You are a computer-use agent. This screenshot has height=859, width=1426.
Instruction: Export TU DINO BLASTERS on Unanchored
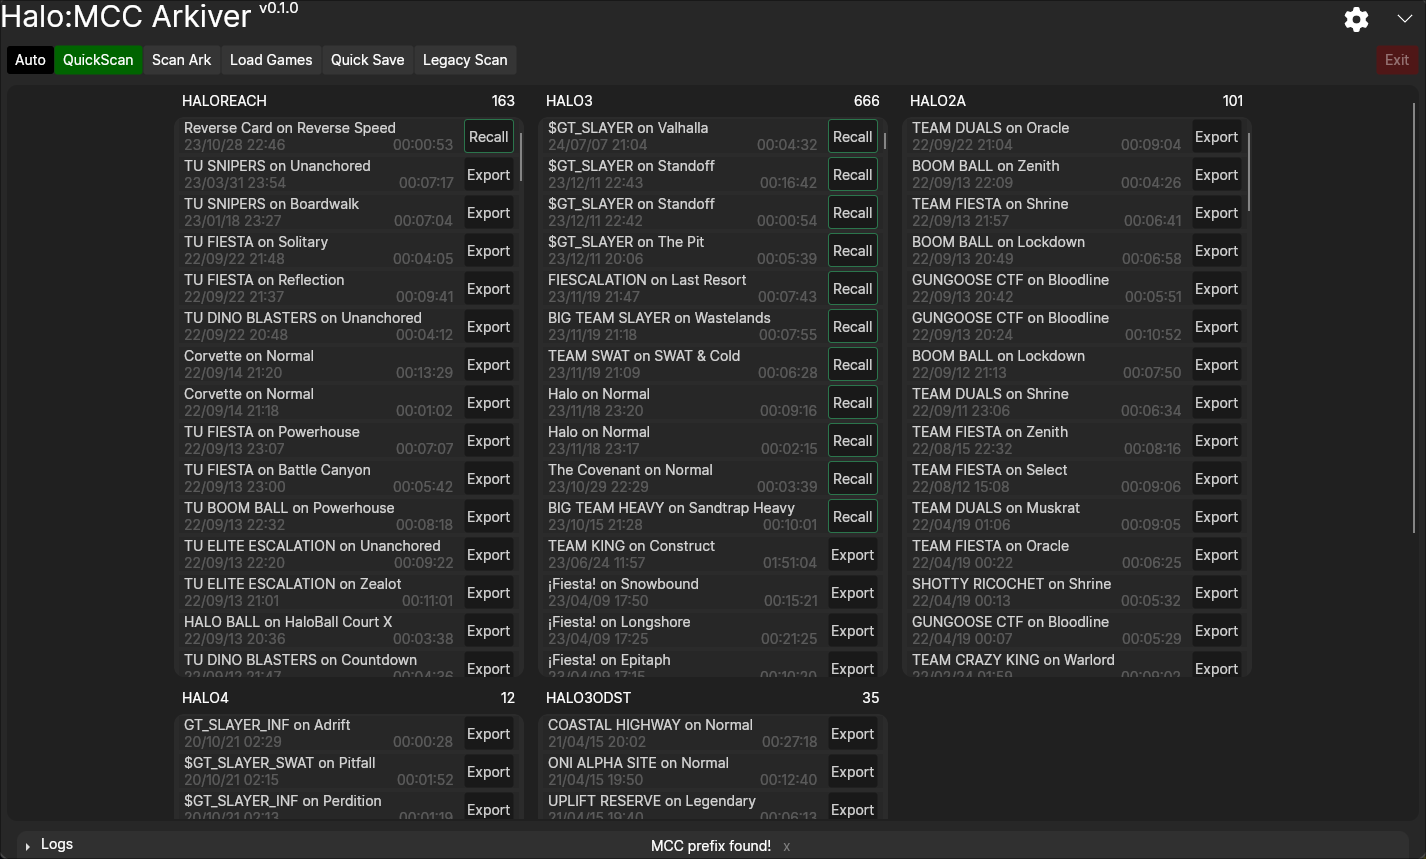[489, 327]
